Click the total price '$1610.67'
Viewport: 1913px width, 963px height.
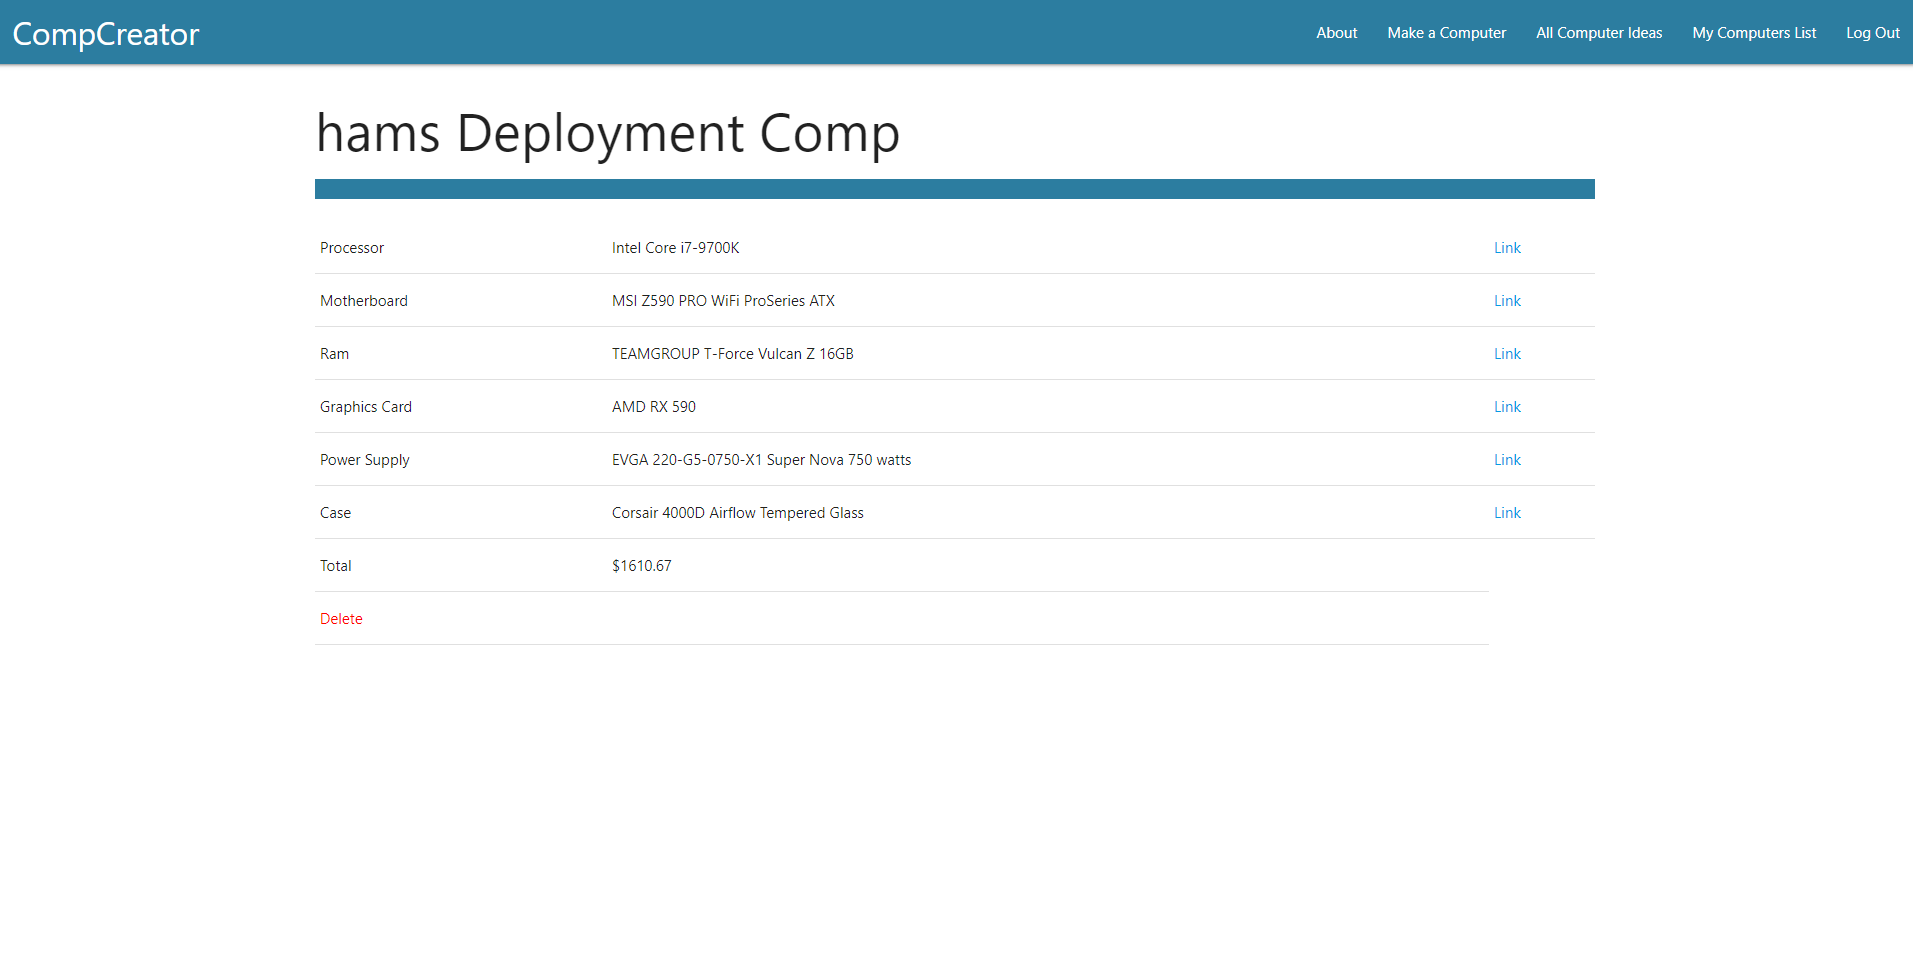(x=642, y=566)
